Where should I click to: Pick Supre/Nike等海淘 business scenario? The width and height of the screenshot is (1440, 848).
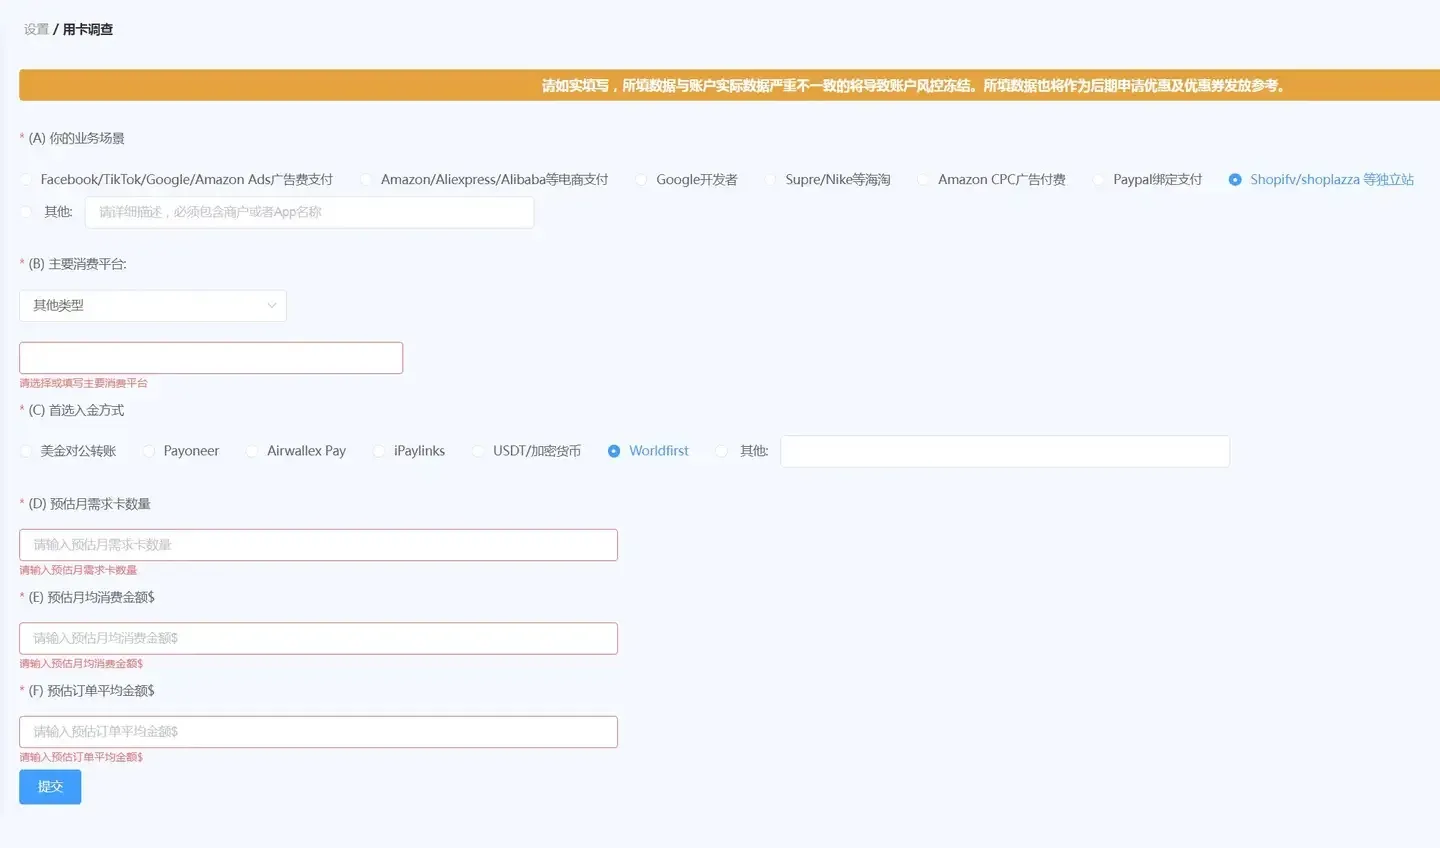pos(771,180)
